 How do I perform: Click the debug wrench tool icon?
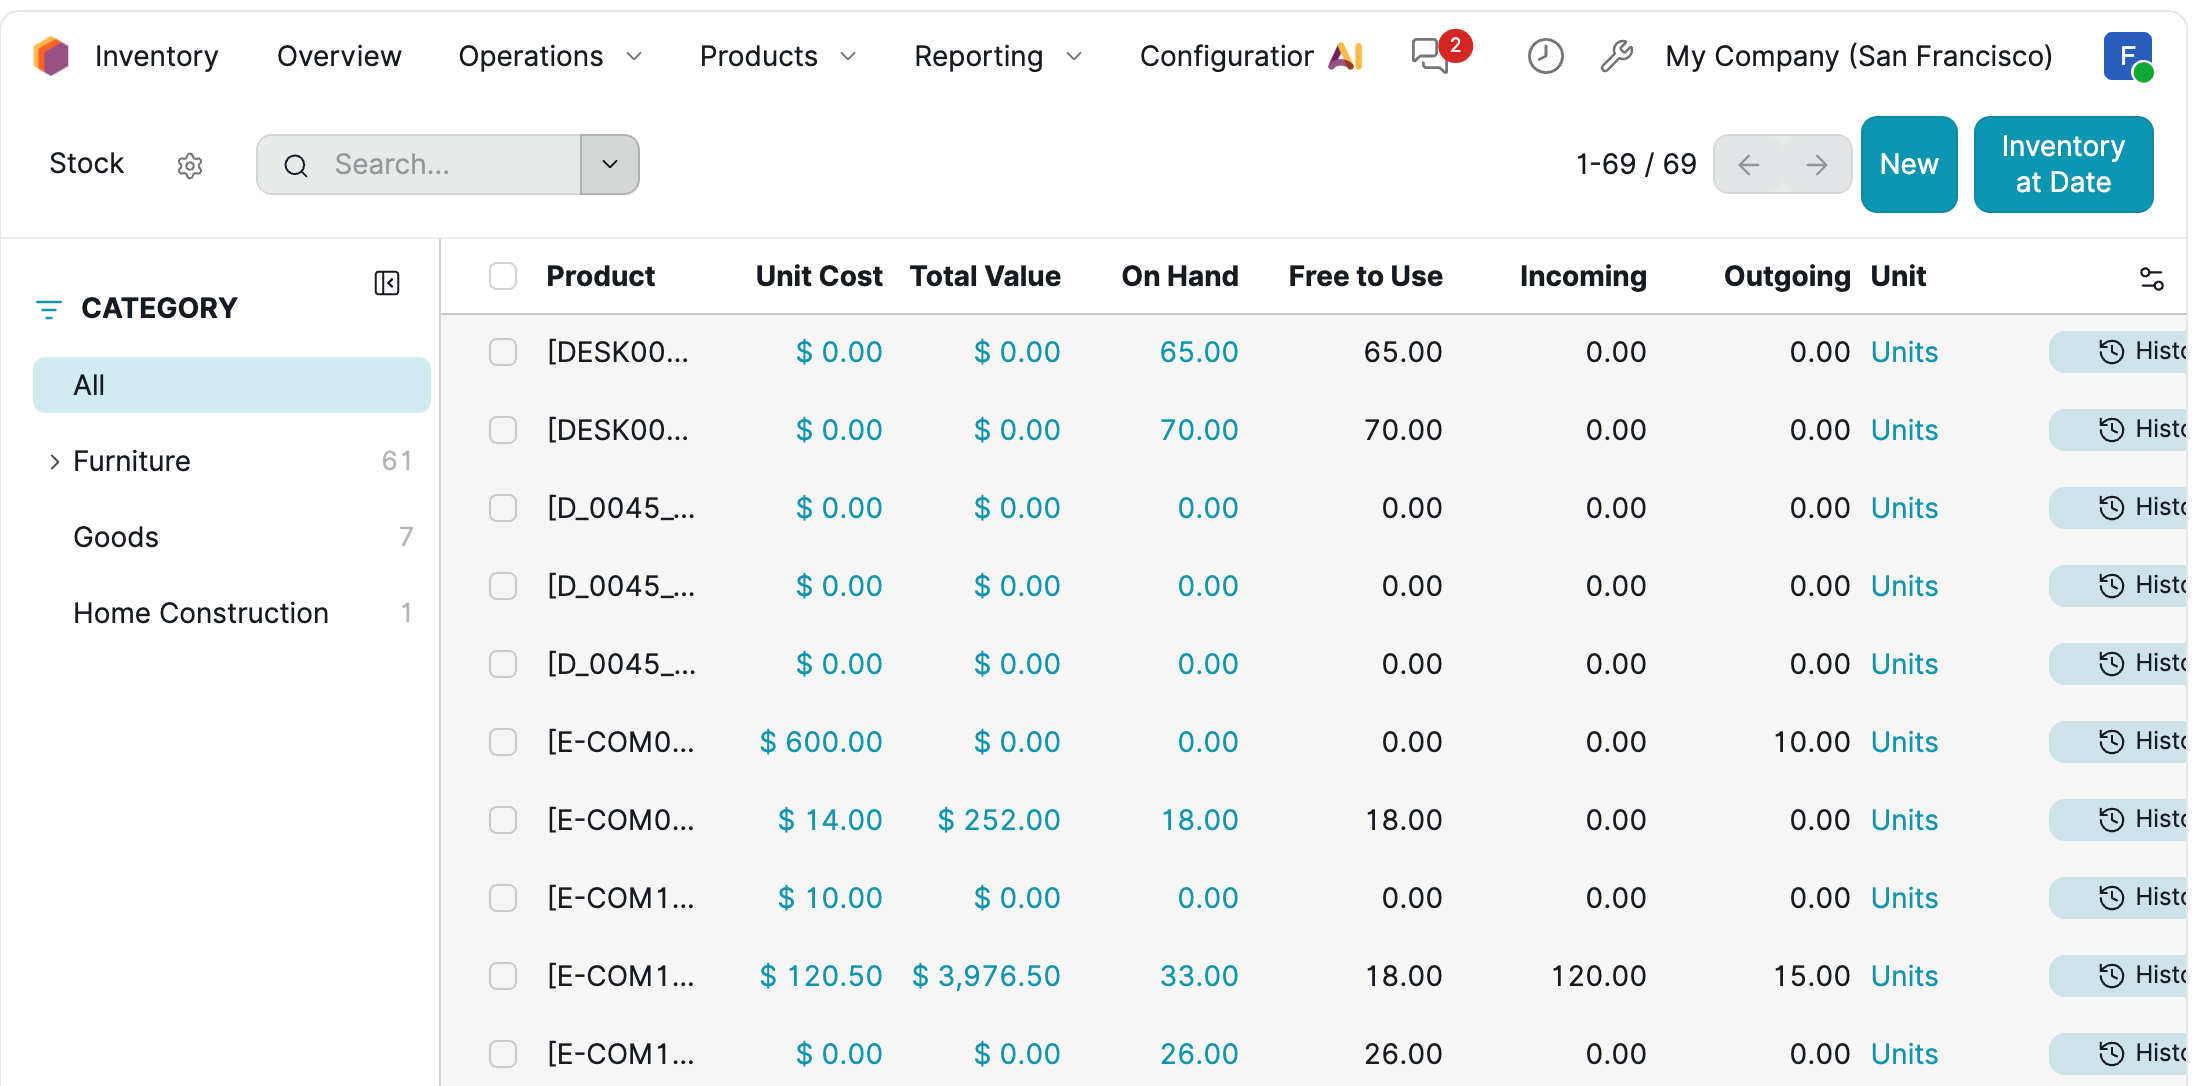(1616, 56)
